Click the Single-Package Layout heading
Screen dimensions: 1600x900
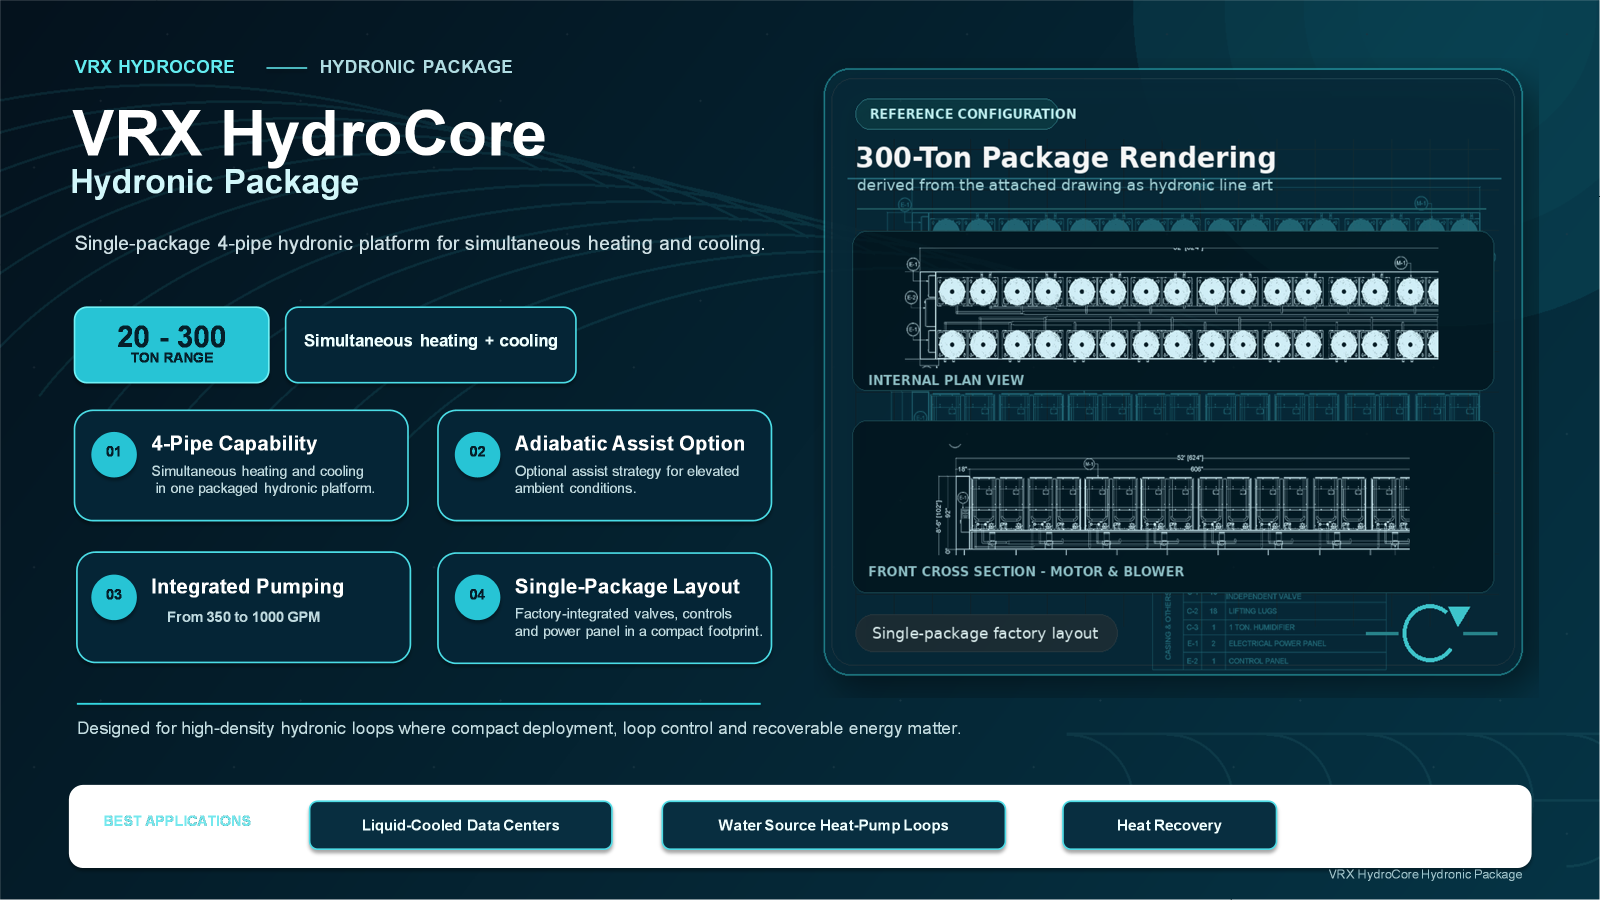pyautogui.click(x=627, y=587)
